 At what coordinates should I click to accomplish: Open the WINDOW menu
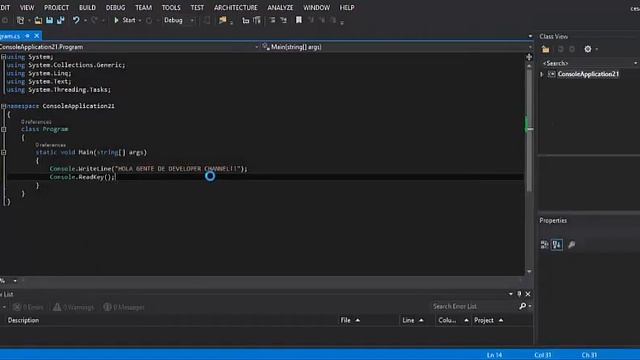point(316,7)
